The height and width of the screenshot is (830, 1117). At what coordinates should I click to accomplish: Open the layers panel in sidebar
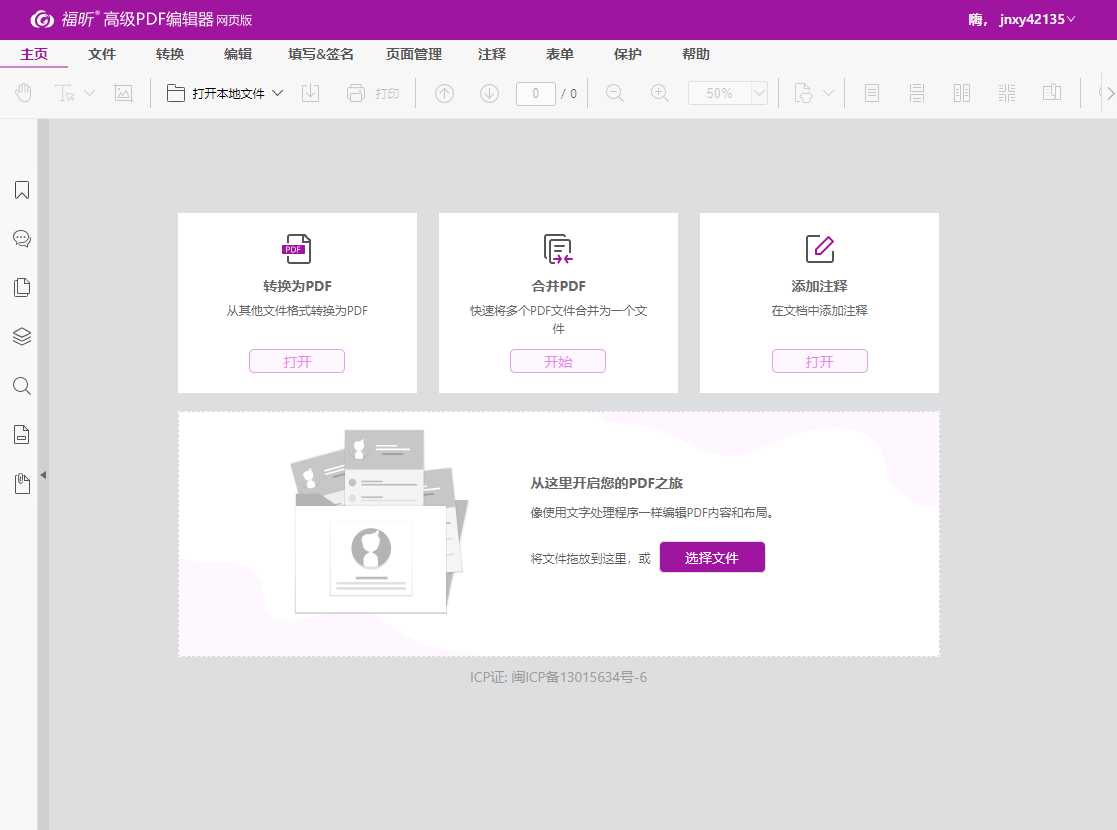point(21,337)
